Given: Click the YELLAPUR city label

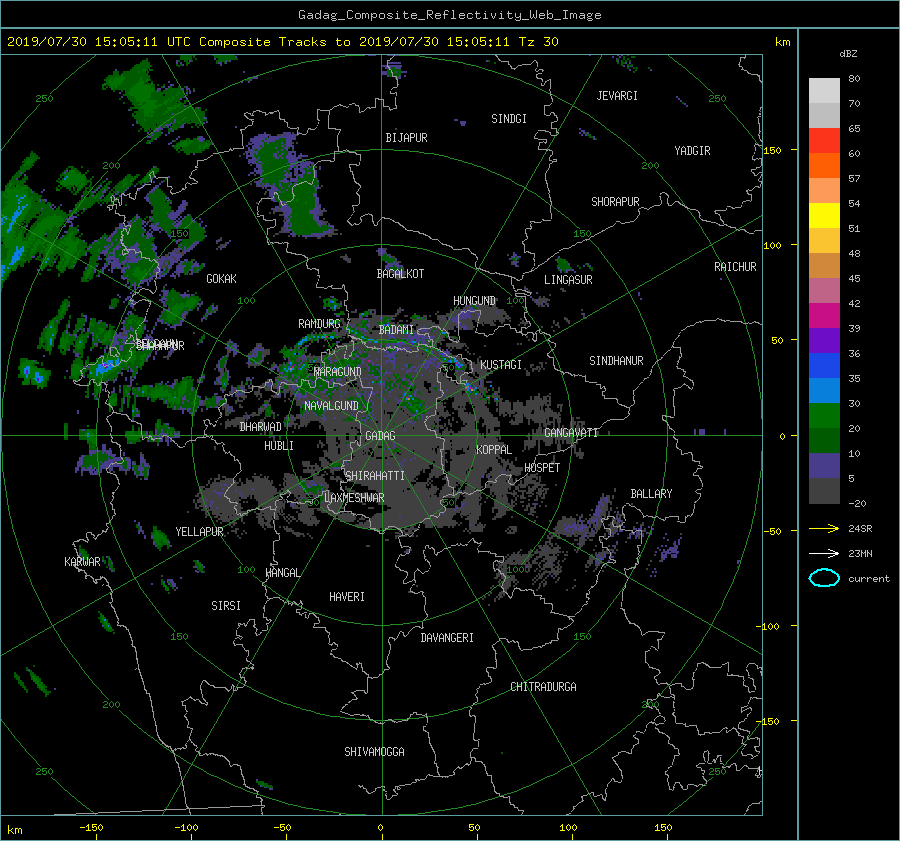Looking at the screenshot, I should click(199, 532).
